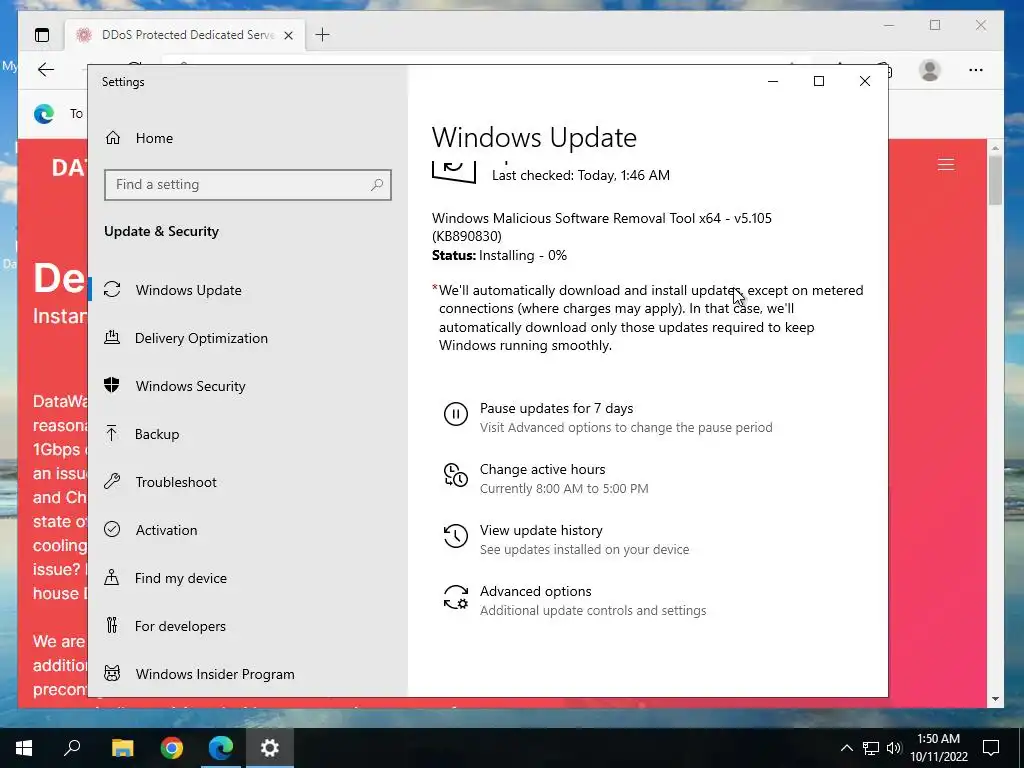This screenshot has height=768, width=1024.
Task: Select Backup in the sidebar
Action: tap(157, 434)
